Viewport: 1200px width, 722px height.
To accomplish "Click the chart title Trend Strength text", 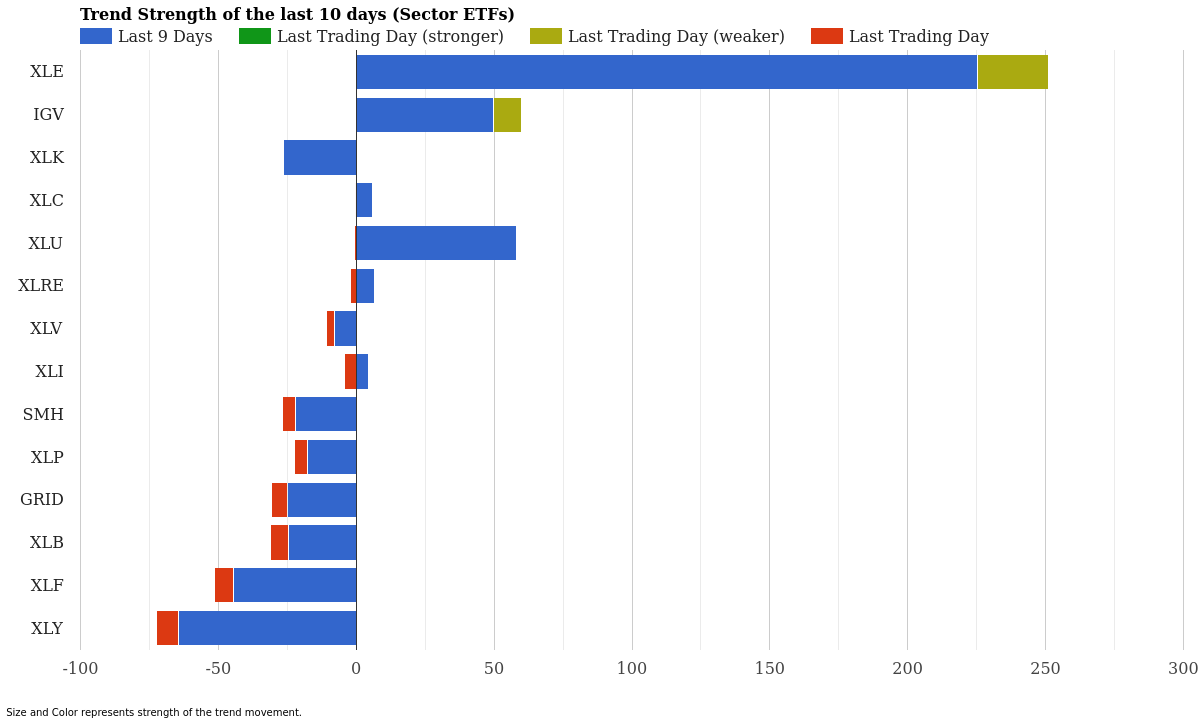I will [297, 15].
